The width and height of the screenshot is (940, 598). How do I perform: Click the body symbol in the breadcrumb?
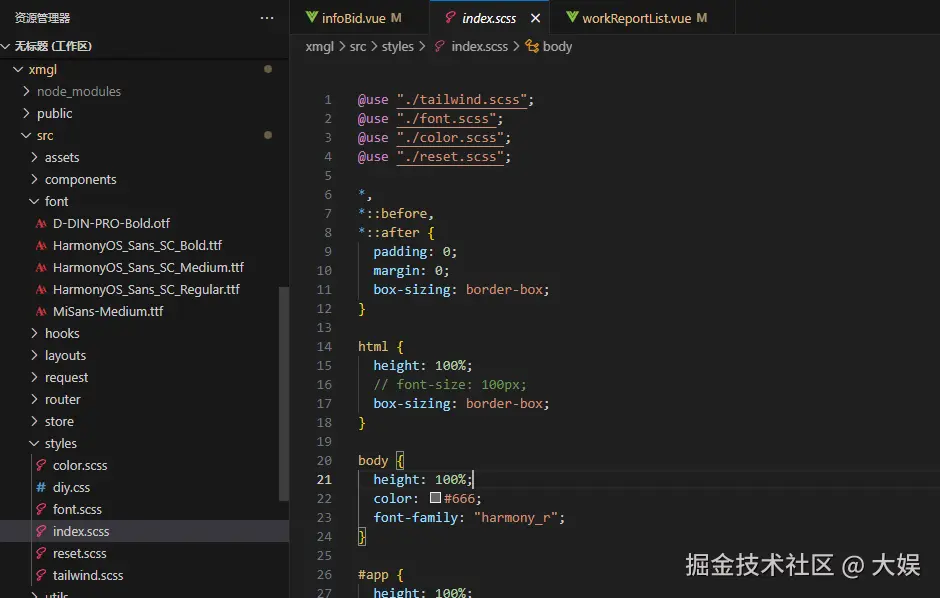click(557, 47)
